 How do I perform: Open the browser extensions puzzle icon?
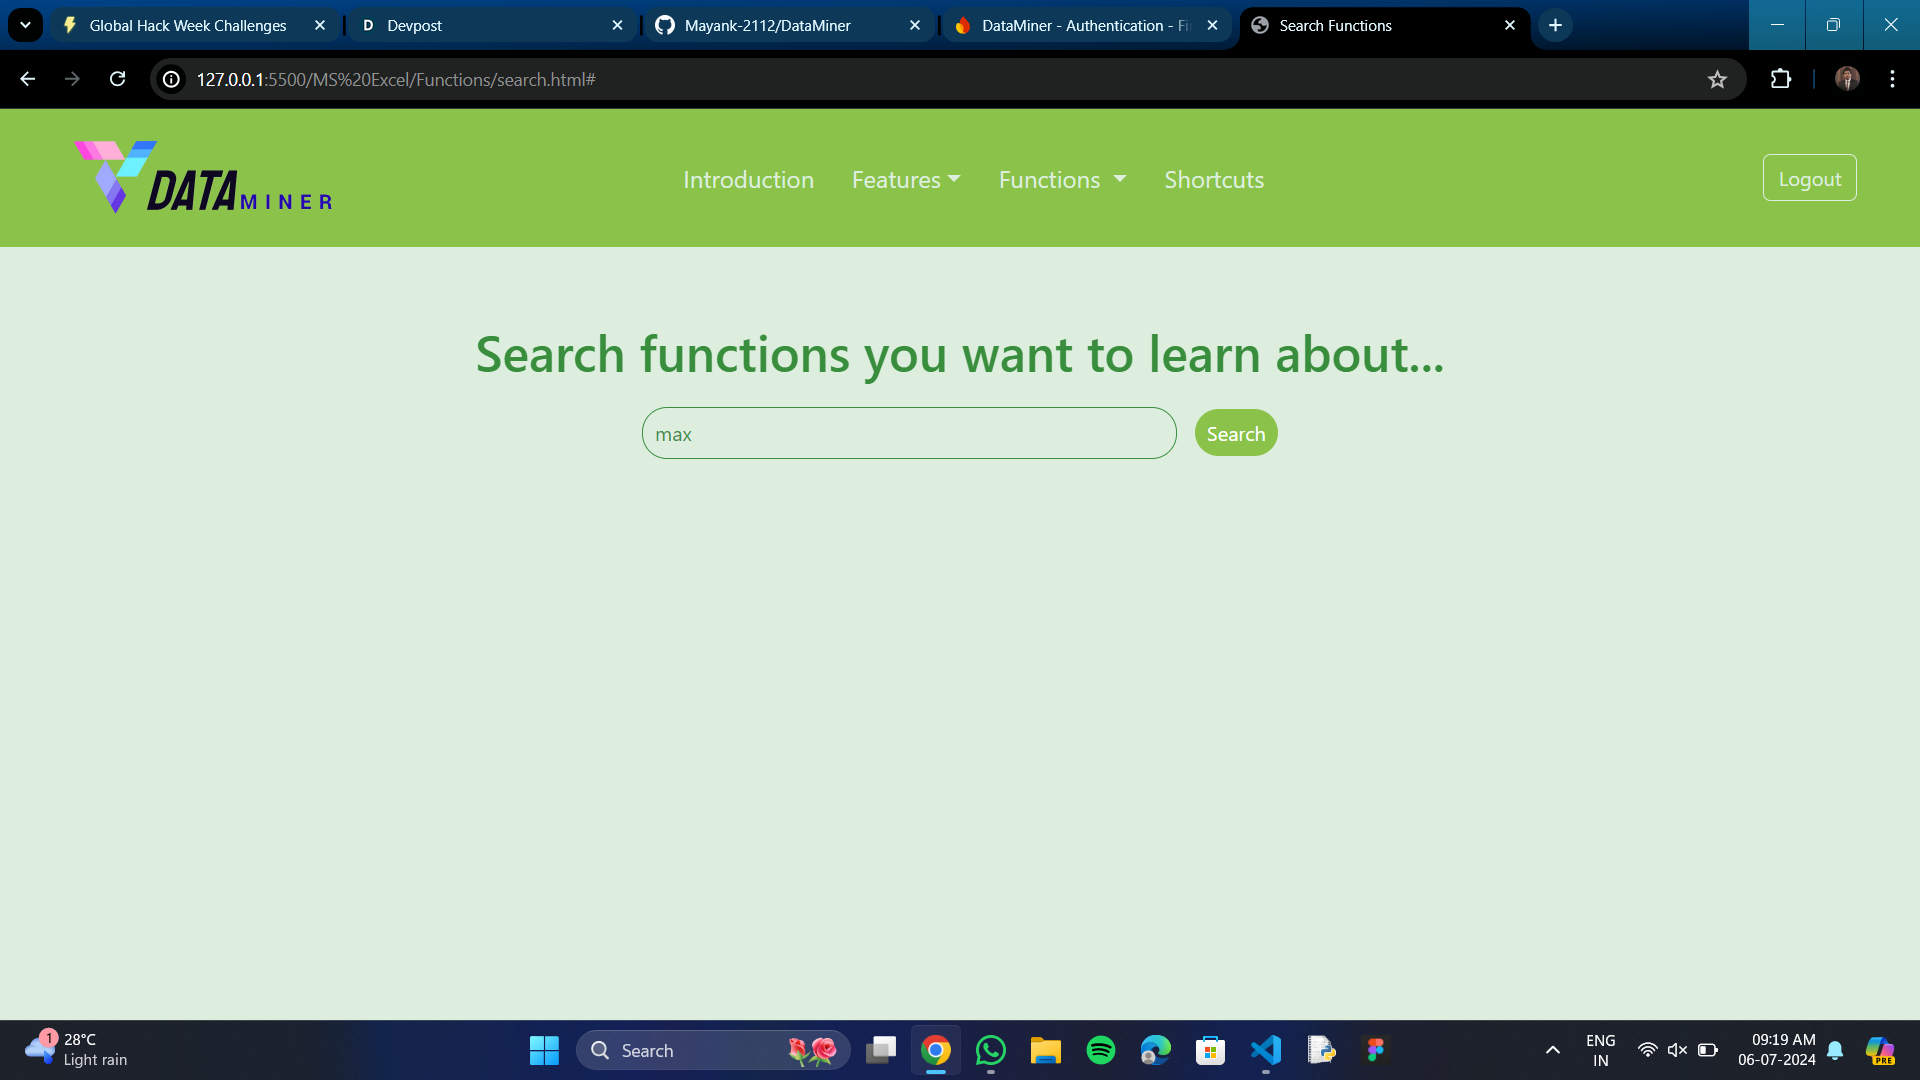1781,80
